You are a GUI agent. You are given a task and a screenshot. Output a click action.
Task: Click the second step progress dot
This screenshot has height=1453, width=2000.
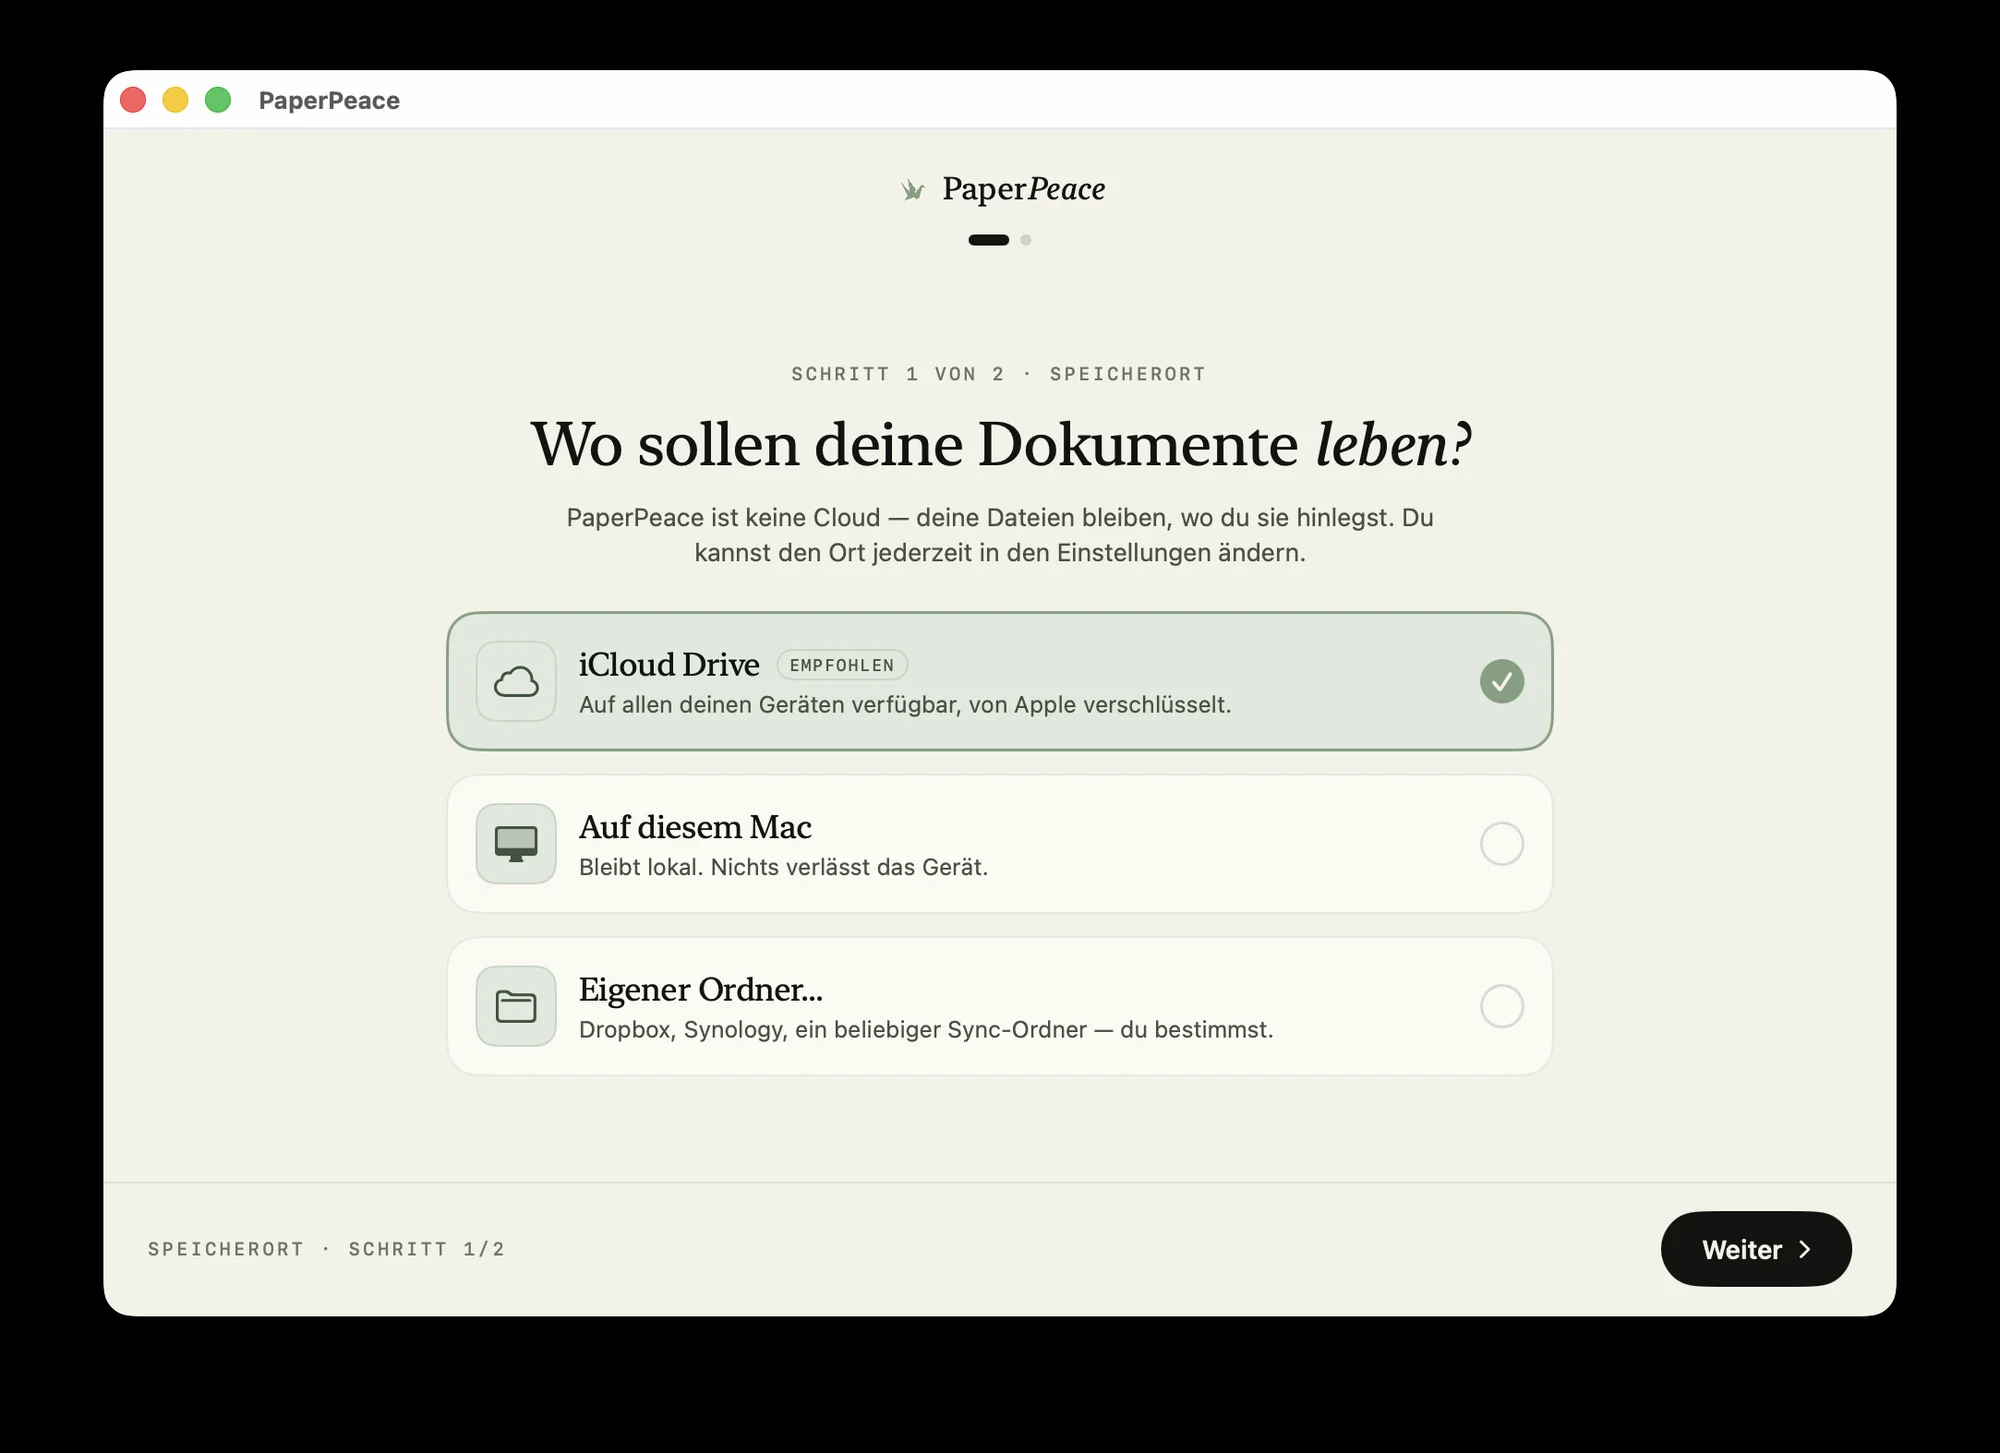(x=1026, y=240)
